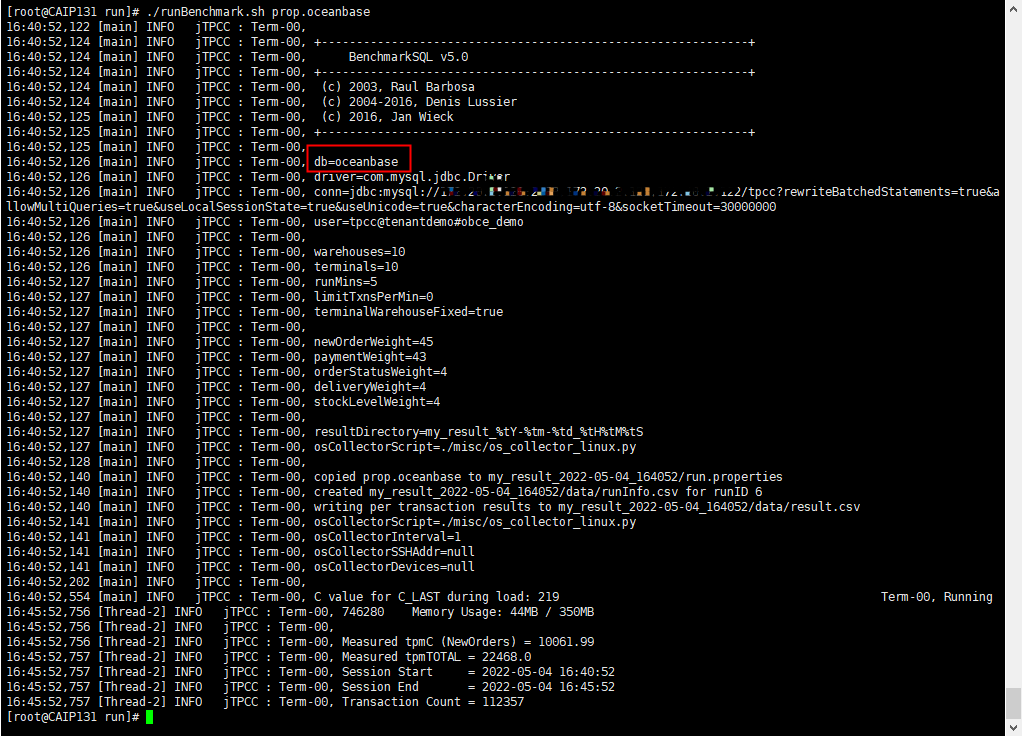Click the '746280' number

tap(363, 612)
